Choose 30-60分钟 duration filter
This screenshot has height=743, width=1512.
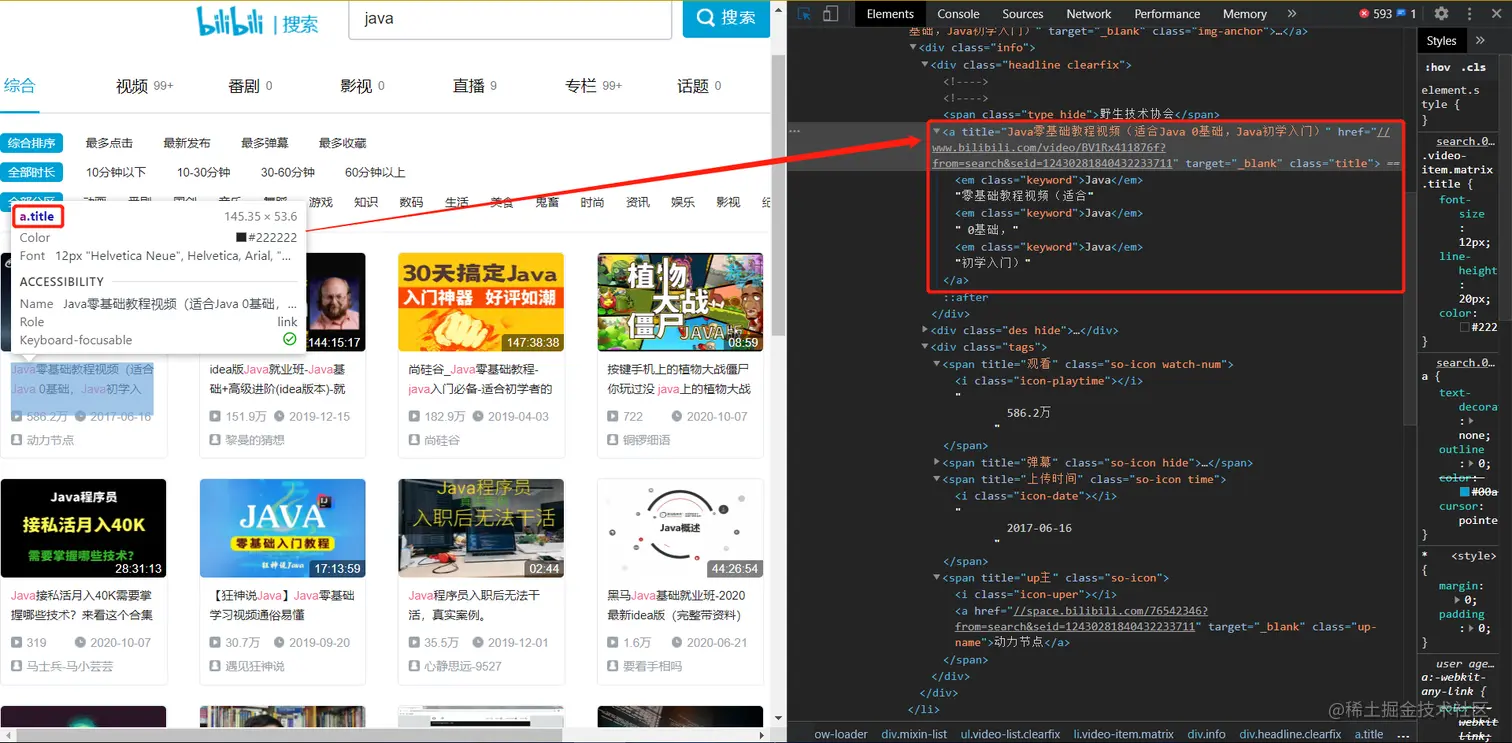point(288,172)
